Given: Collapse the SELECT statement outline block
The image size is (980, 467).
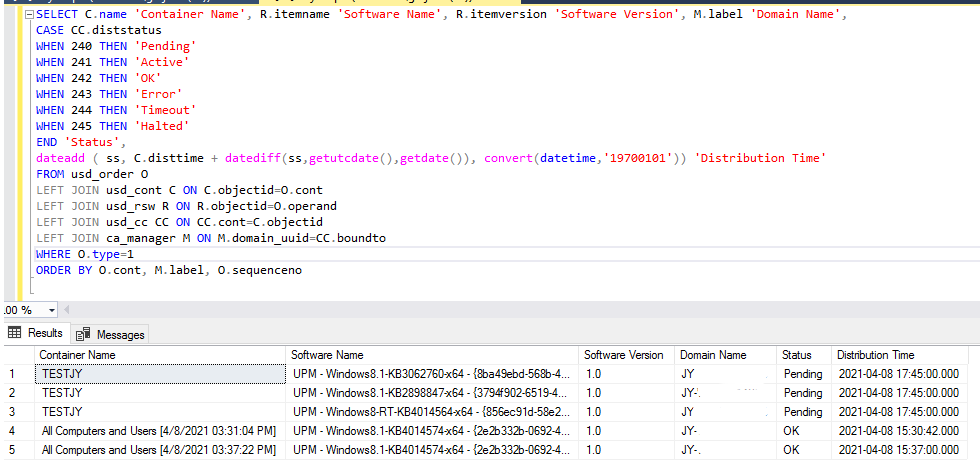Looking at the screenshot, I should pos(27,14).
